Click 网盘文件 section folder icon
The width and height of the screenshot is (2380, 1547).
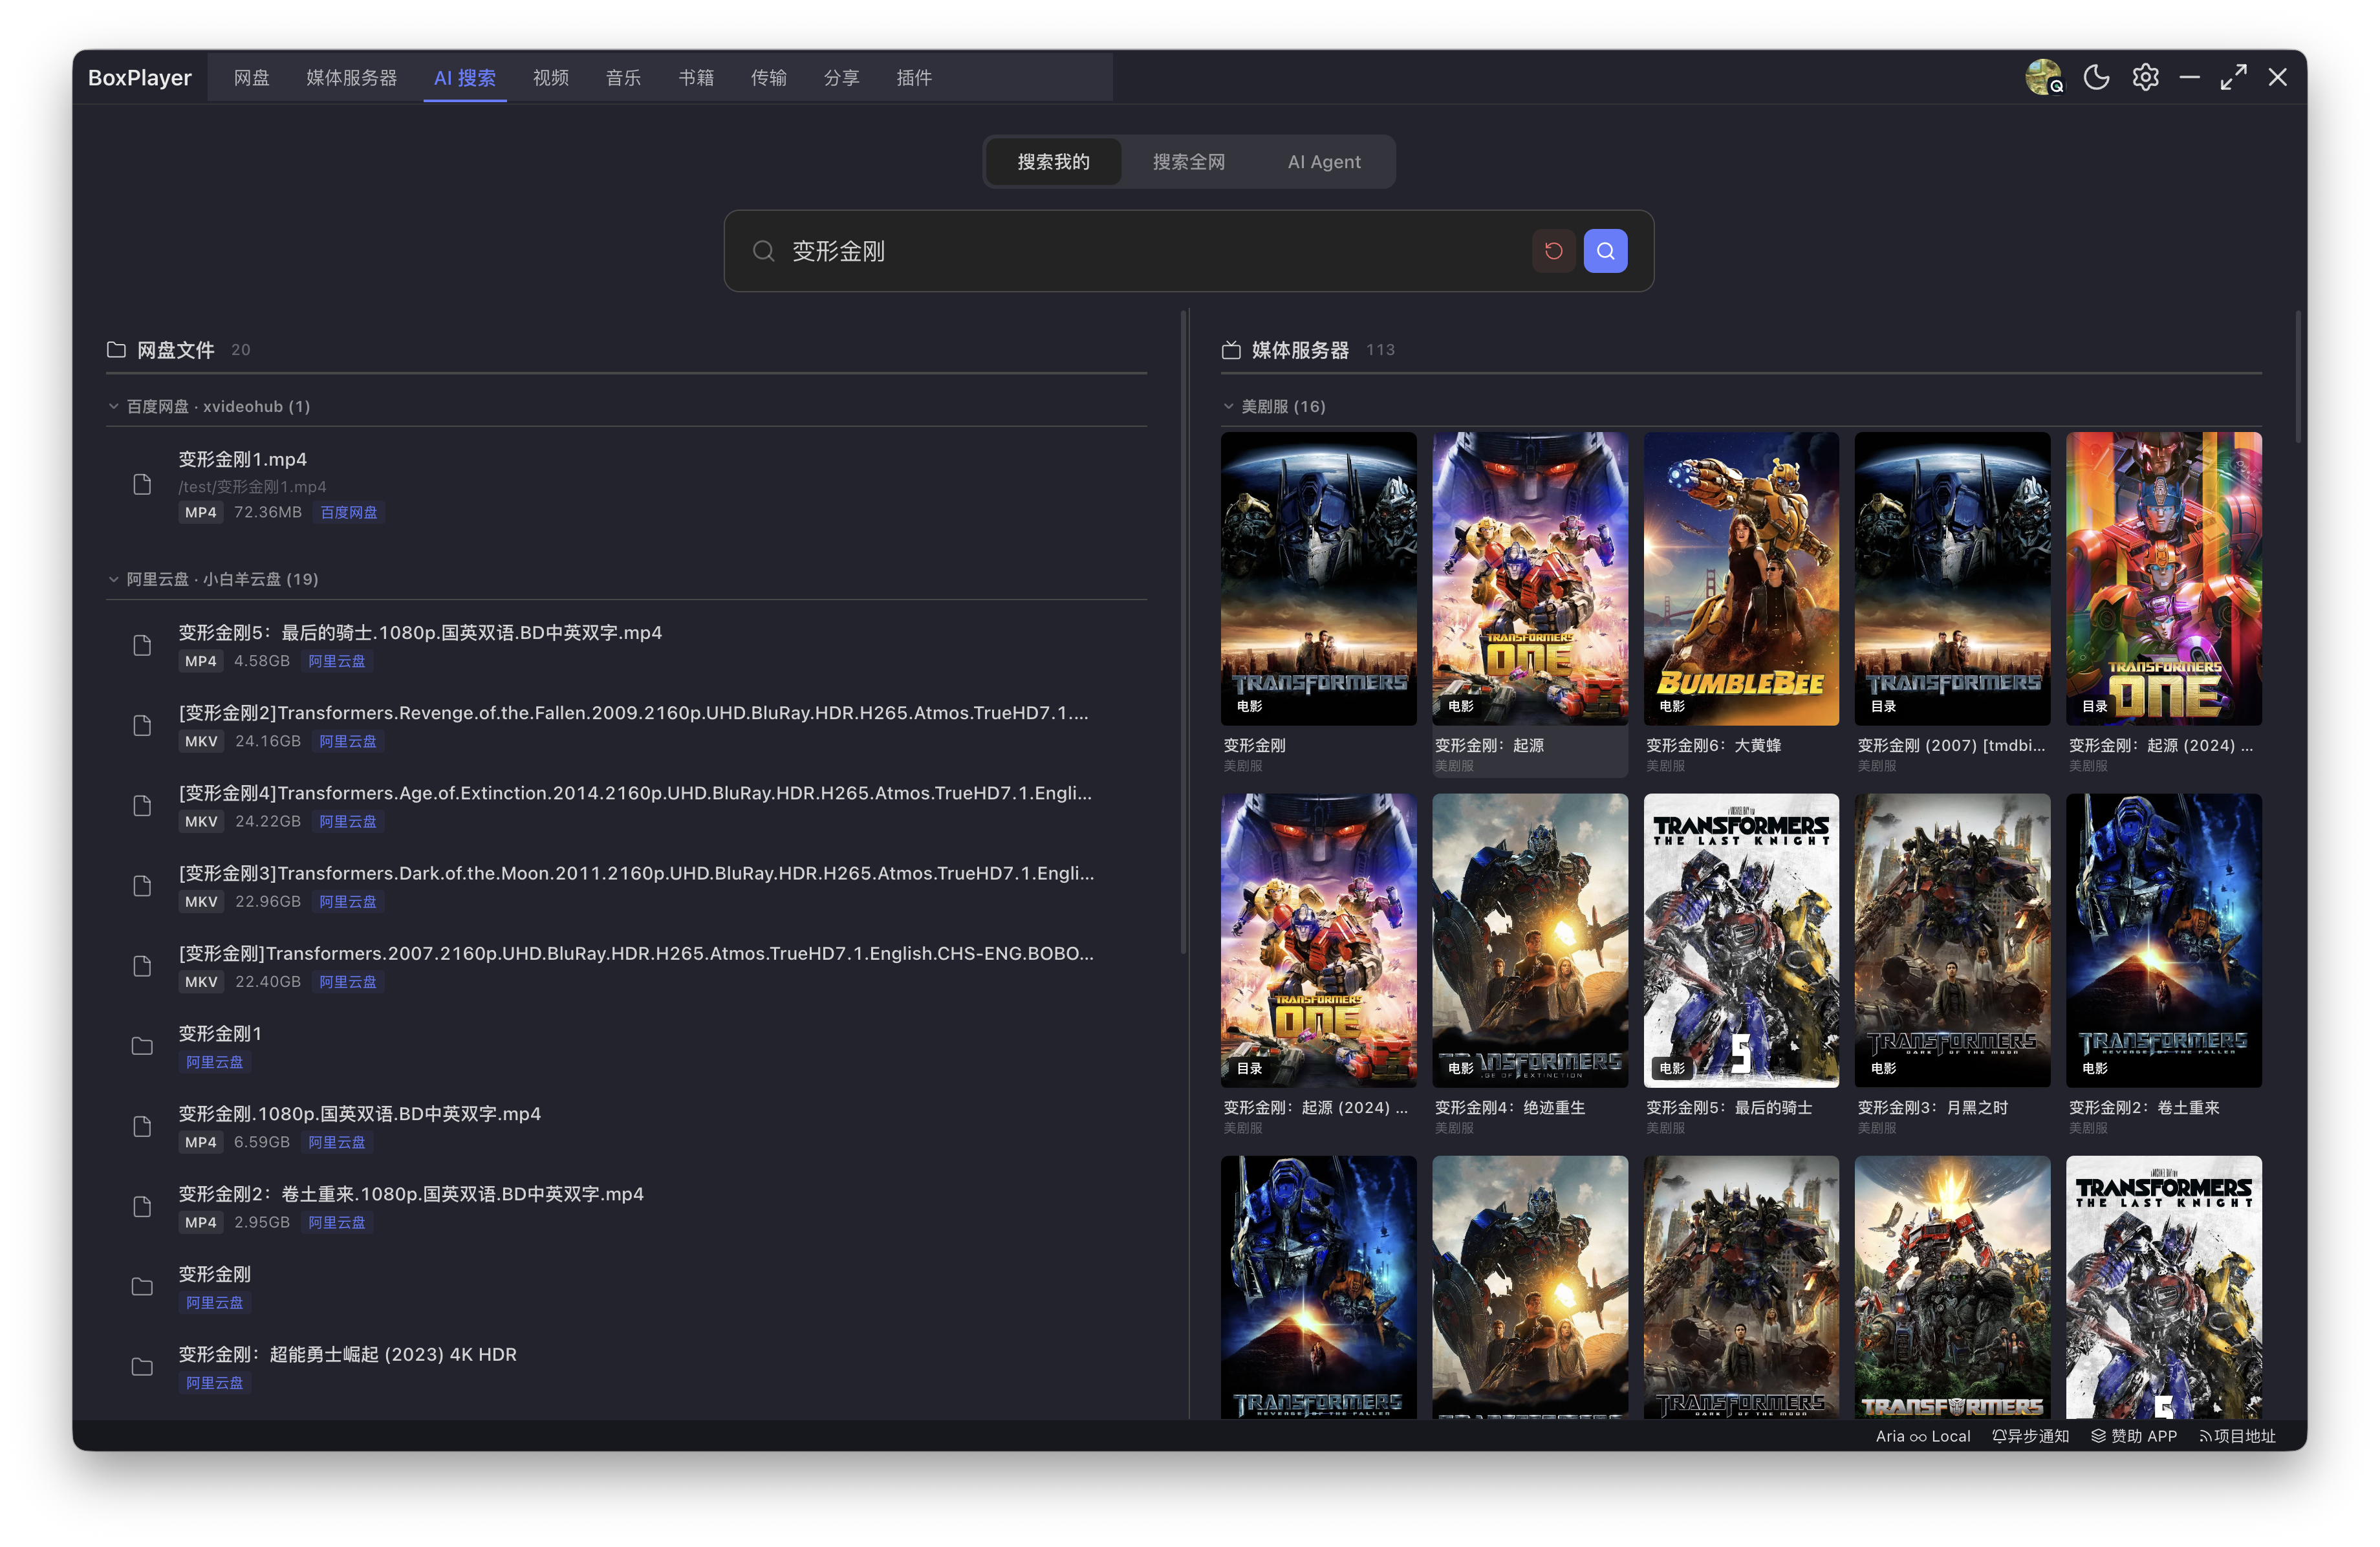pyautogui.click(x=116, y=349)
